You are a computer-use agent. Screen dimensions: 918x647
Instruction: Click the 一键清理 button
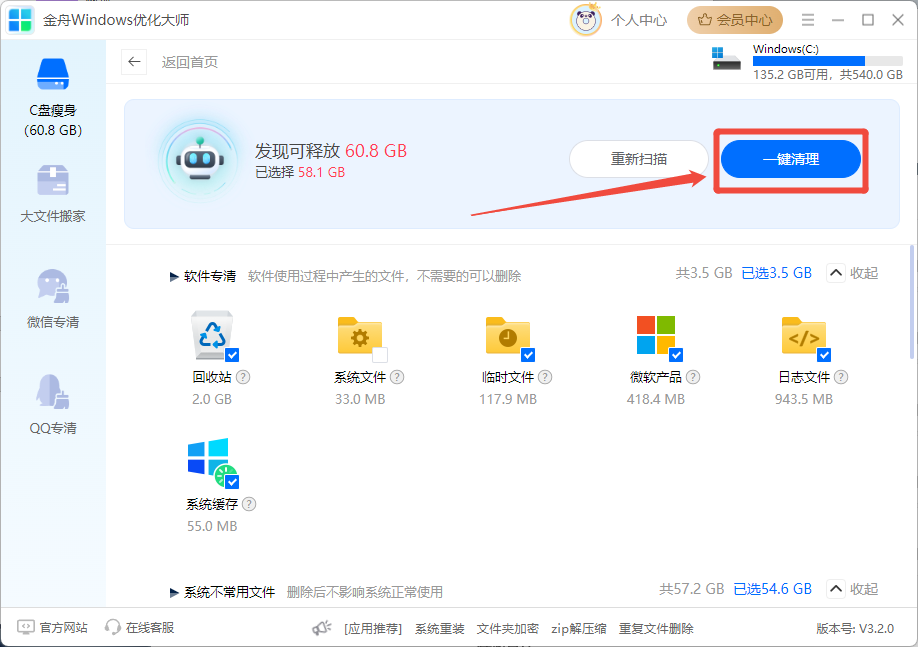click(x=790, y=159)
